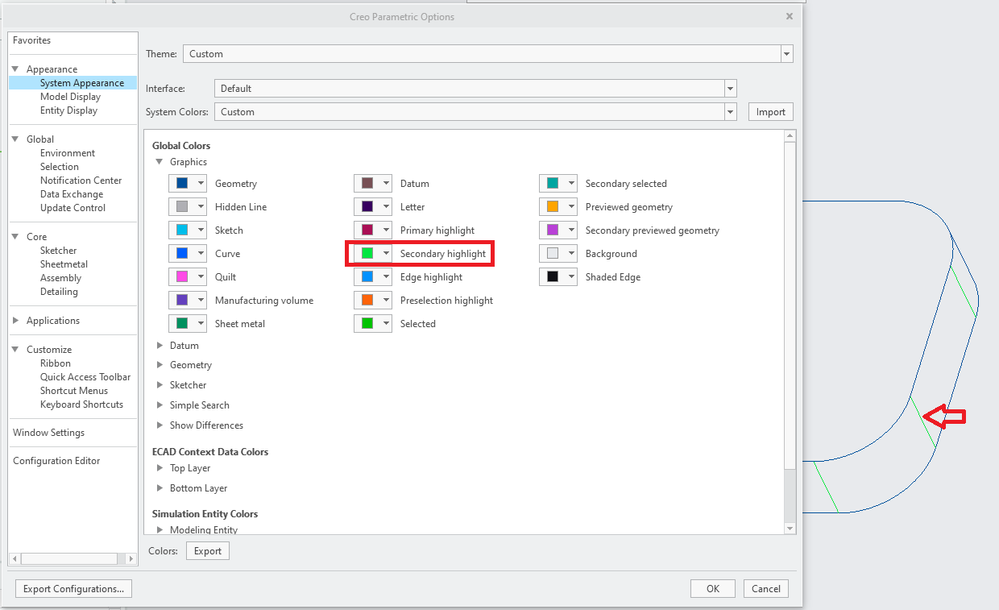
Task: Cancel the options dialog
Action: point(766,588)
